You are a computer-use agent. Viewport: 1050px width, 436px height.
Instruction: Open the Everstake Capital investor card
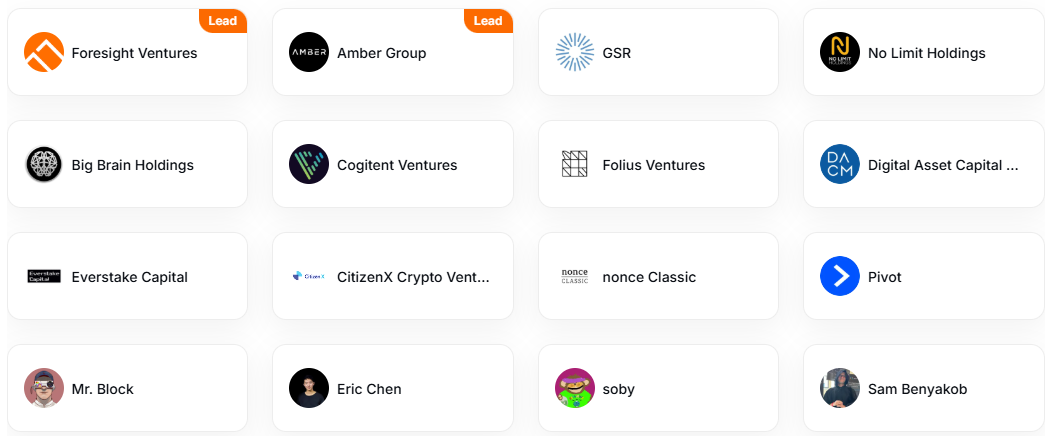pyautogui.click(x=127, y=276)
